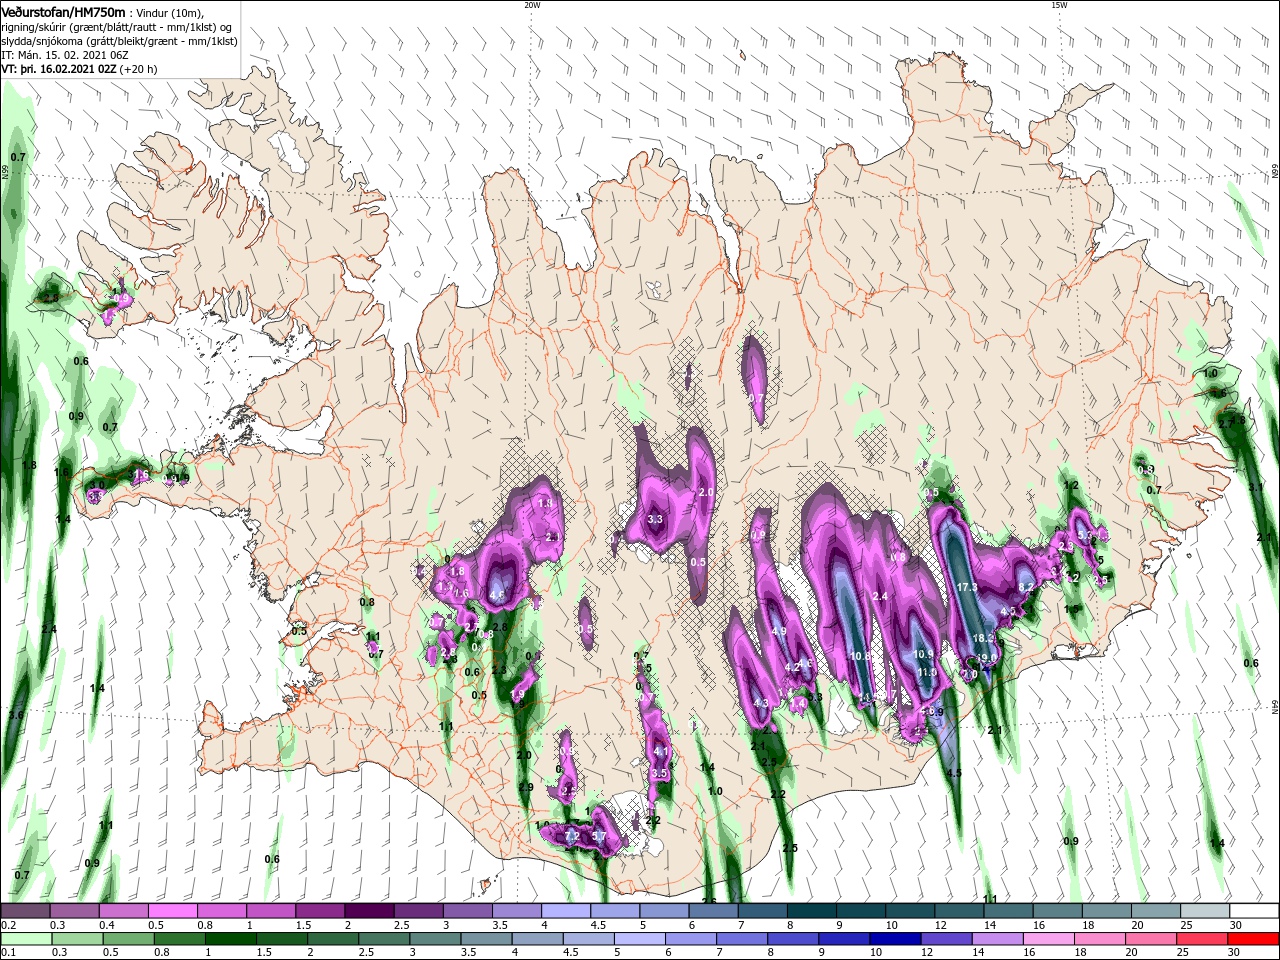Click the 4.6 value in the western snow area
The image size is (1280, 960).
[x=498, y=595]
